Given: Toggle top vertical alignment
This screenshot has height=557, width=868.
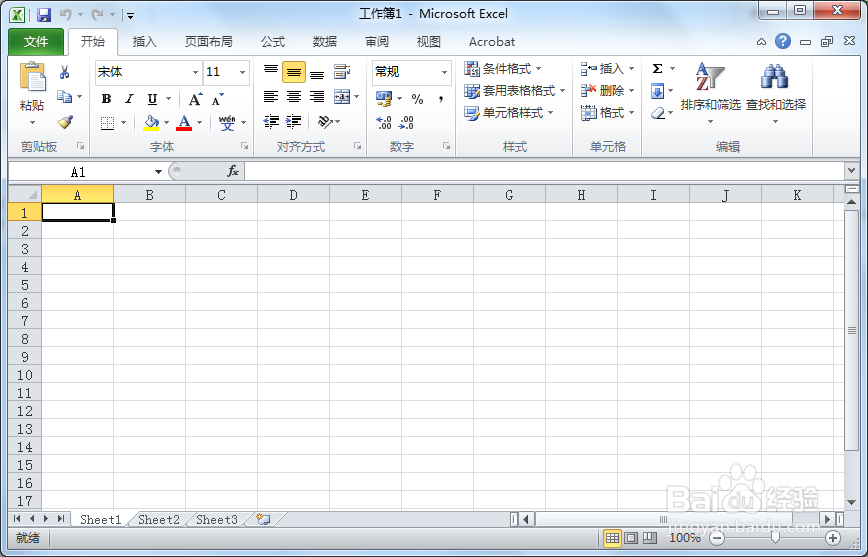Looking at the screenshot, I should pyautogui.click(x=271, y=72).
